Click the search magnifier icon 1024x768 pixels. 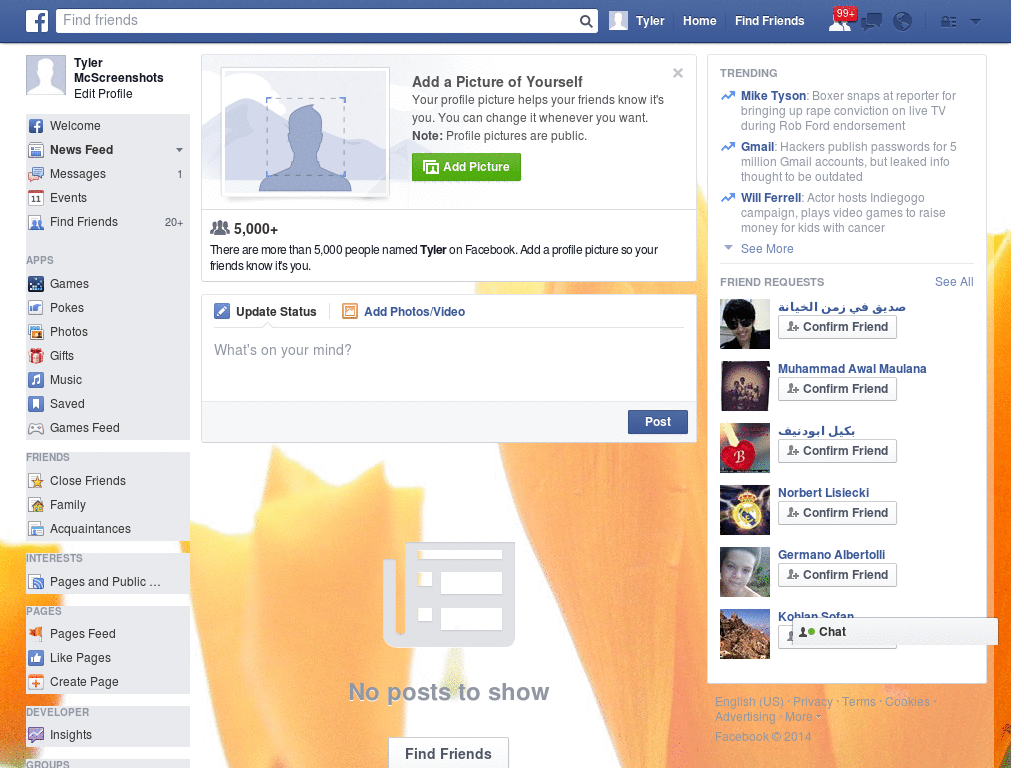(x=586, y=21)
